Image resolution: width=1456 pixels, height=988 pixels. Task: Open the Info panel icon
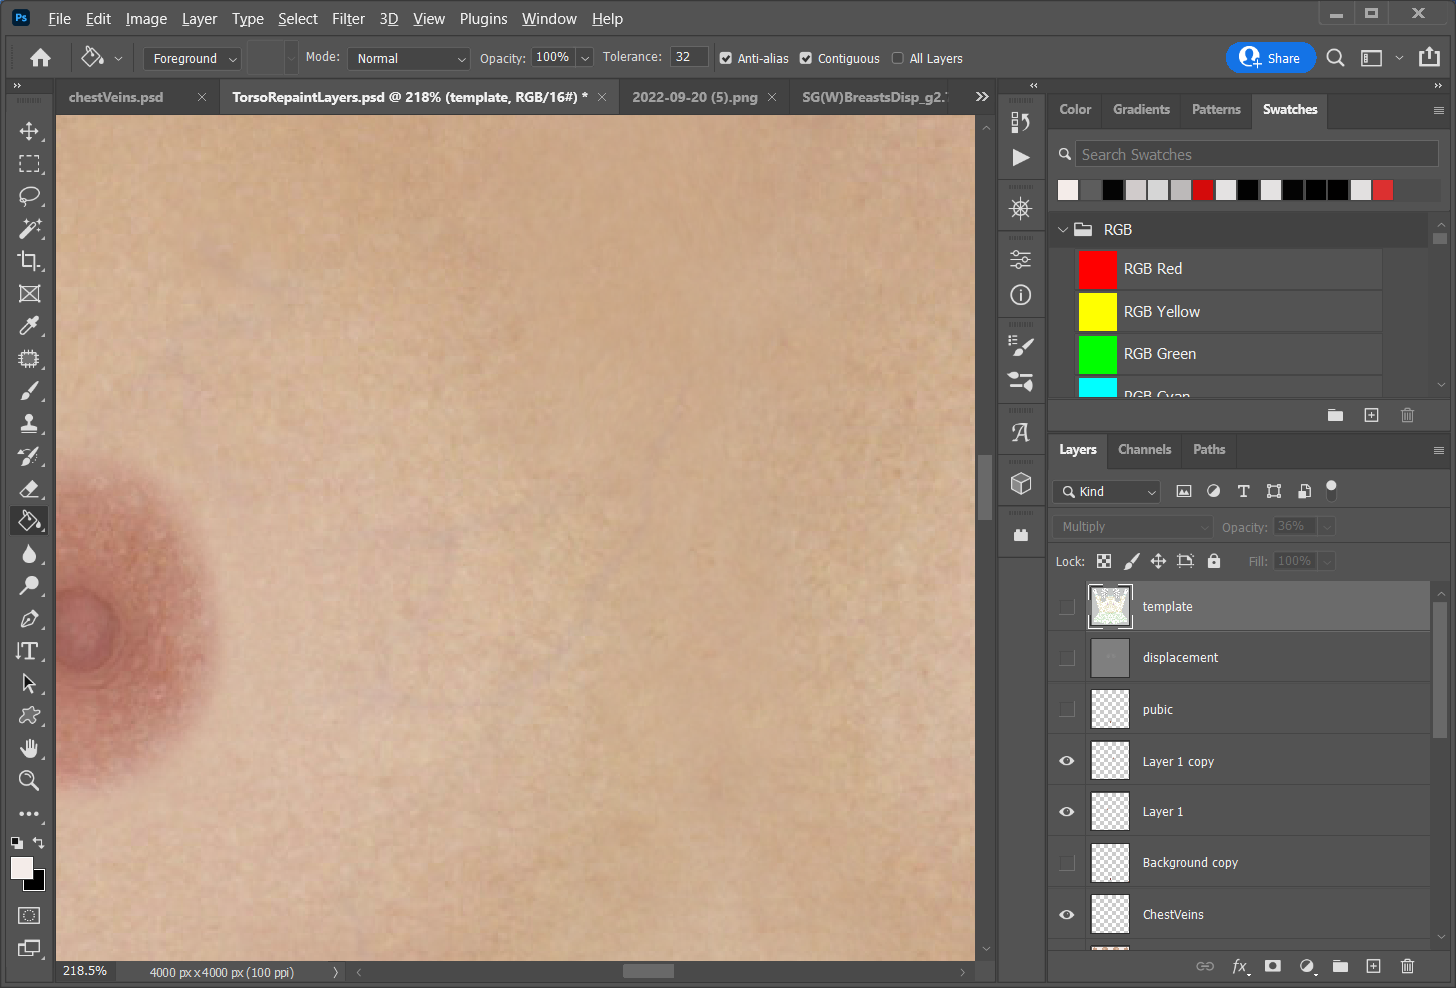point(1020,295)
